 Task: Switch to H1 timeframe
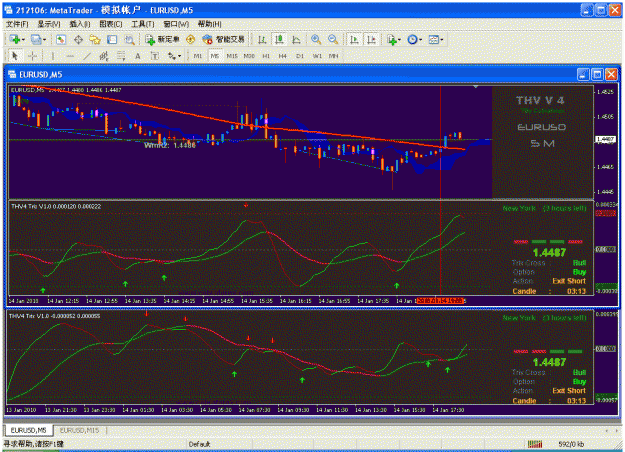266,56
